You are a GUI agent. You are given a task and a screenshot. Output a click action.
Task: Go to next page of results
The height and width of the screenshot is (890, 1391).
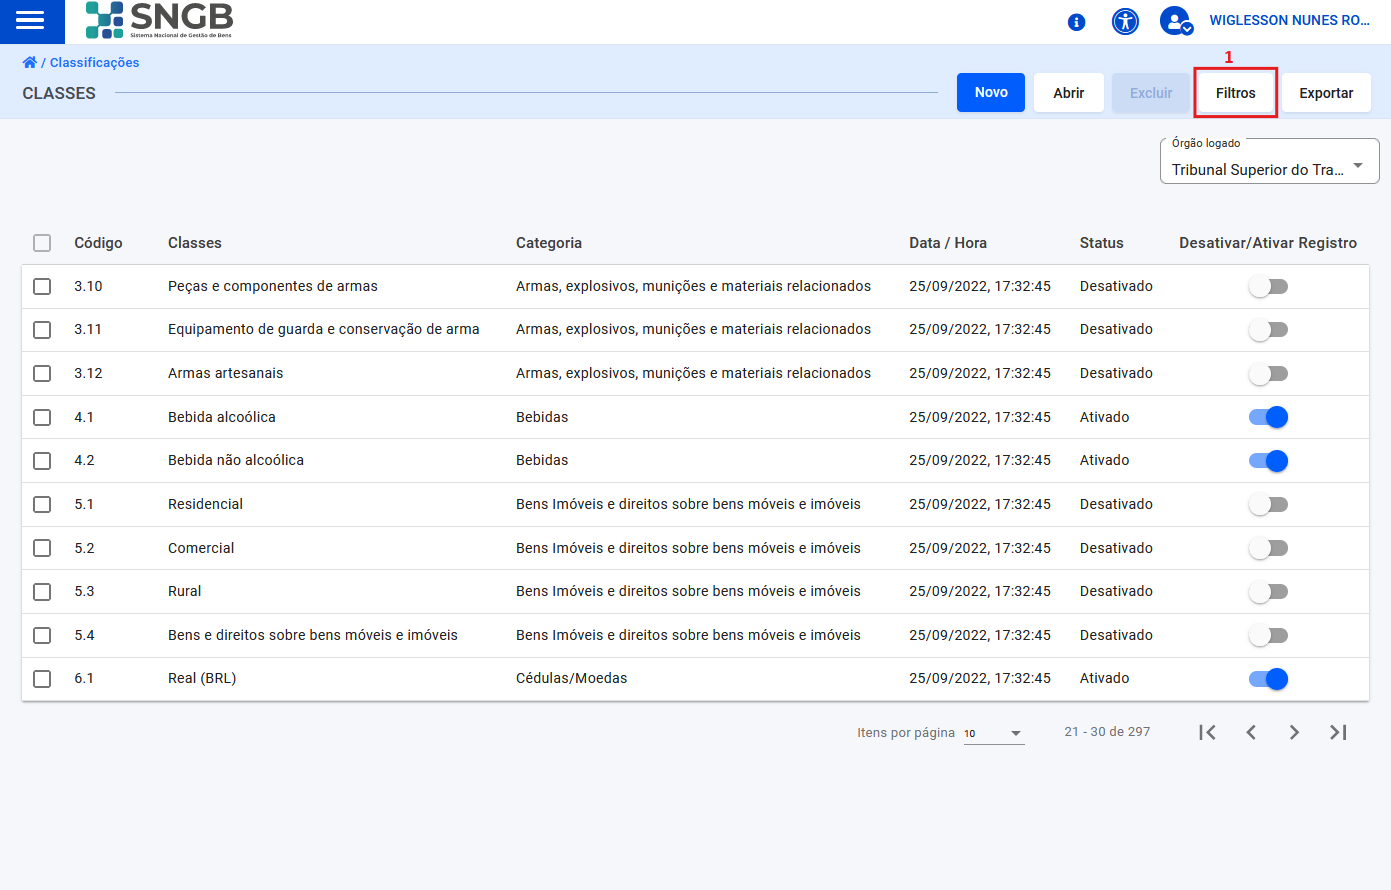pyautogui.click(x=1294, y=732)
